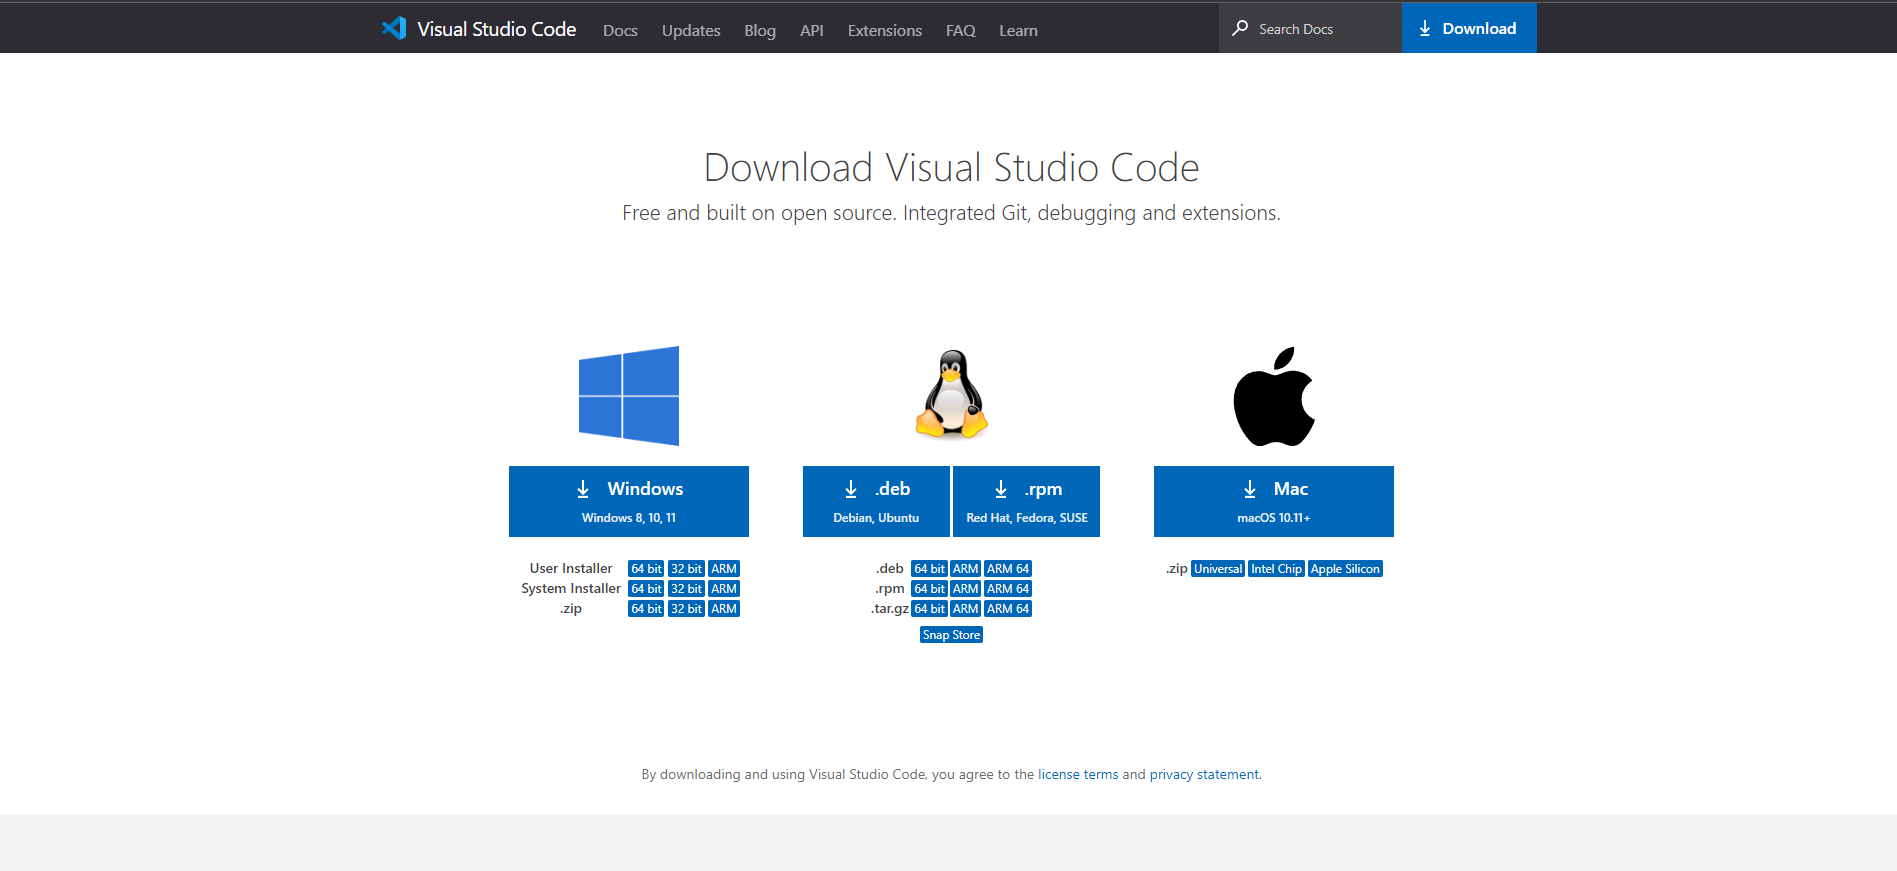Click the Download Visual Studio Code heading
The width and height of the screenshot is (1897, 871).
point(951,167)
